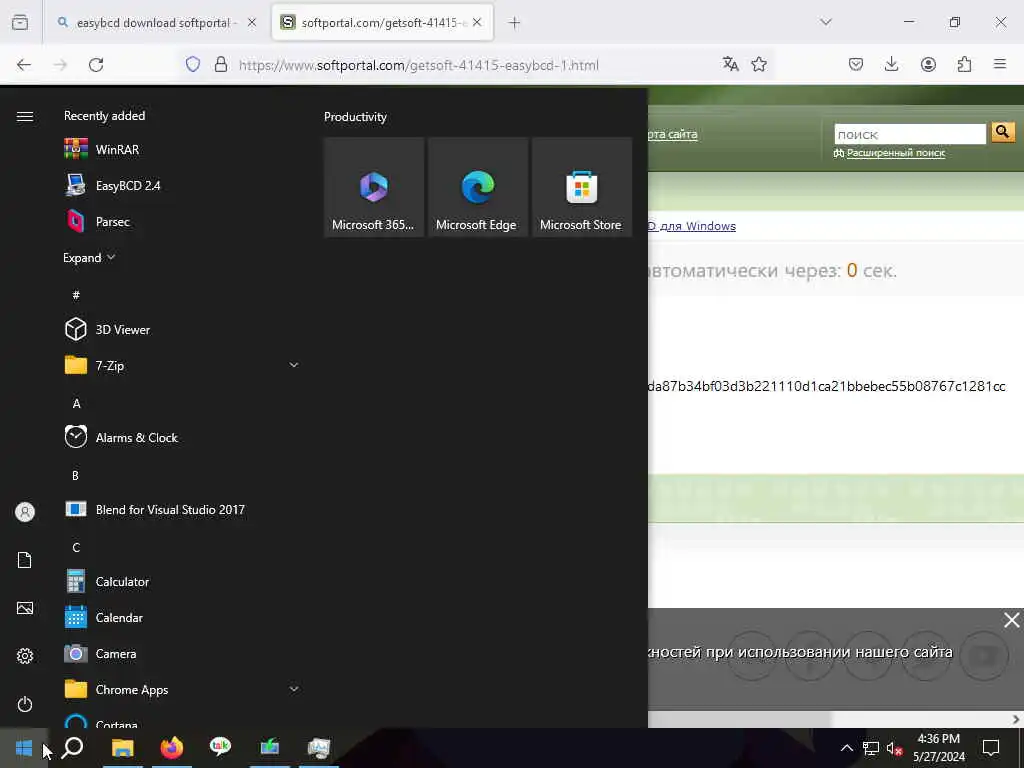The image size is (1024, 768).
Task: Open the Microsoft Edge tile
Action: [x=477, y=187]
